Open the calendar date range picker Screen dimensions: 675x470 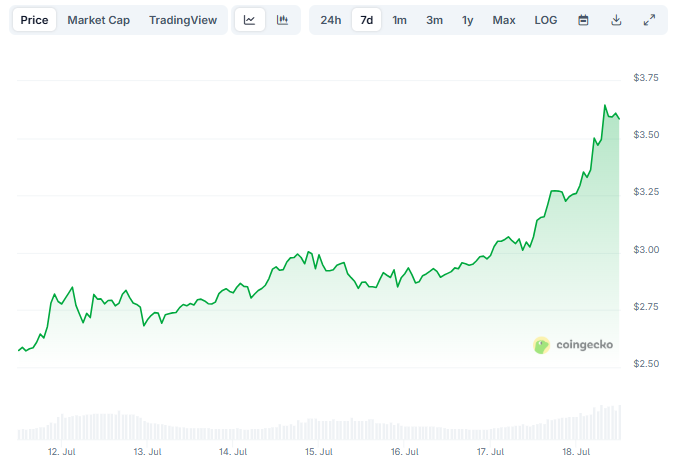(583, 20)
